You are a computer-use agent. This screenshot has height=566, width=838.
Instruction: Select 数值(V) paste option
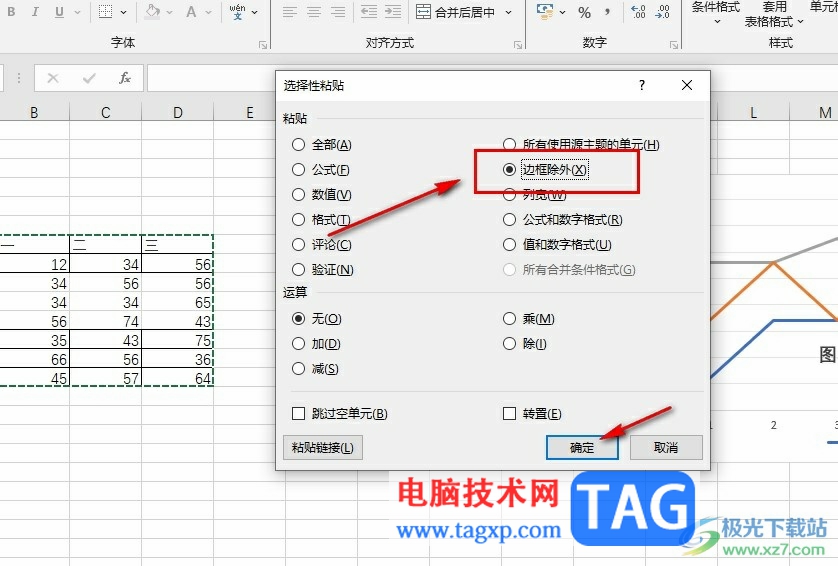(x=322, y=195)
